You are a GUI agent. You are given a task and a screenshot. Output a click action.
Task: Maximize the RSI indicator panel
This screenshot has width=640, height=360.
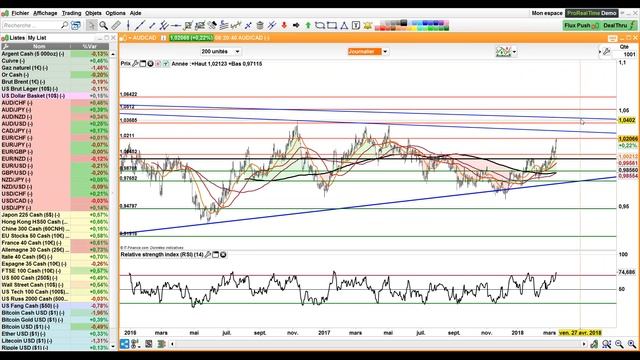click(x=216, y=255)
